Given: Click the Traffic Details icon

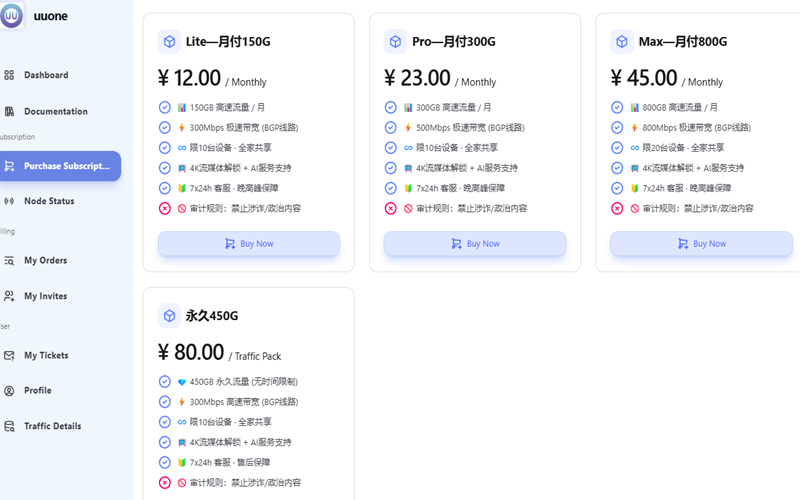Looking at the screenshot, I should pos(9,426).
